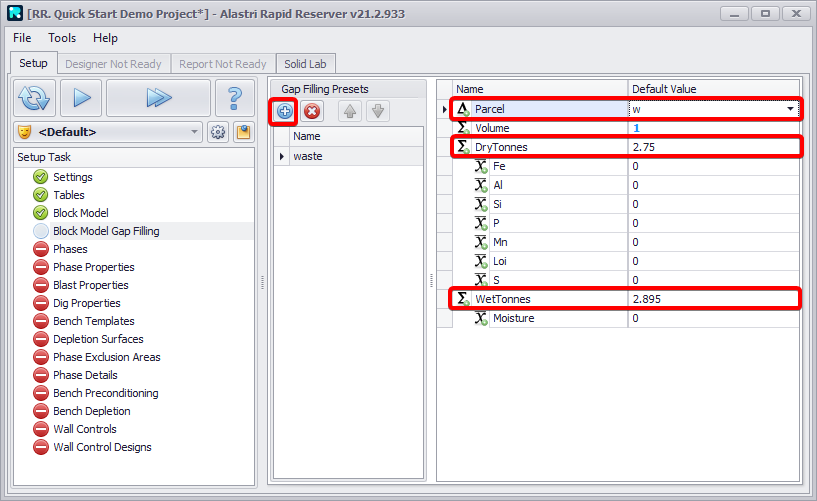The image size is (817, 501).
Task: Select the Dig Properties task
Action: (x=86, y=303)
